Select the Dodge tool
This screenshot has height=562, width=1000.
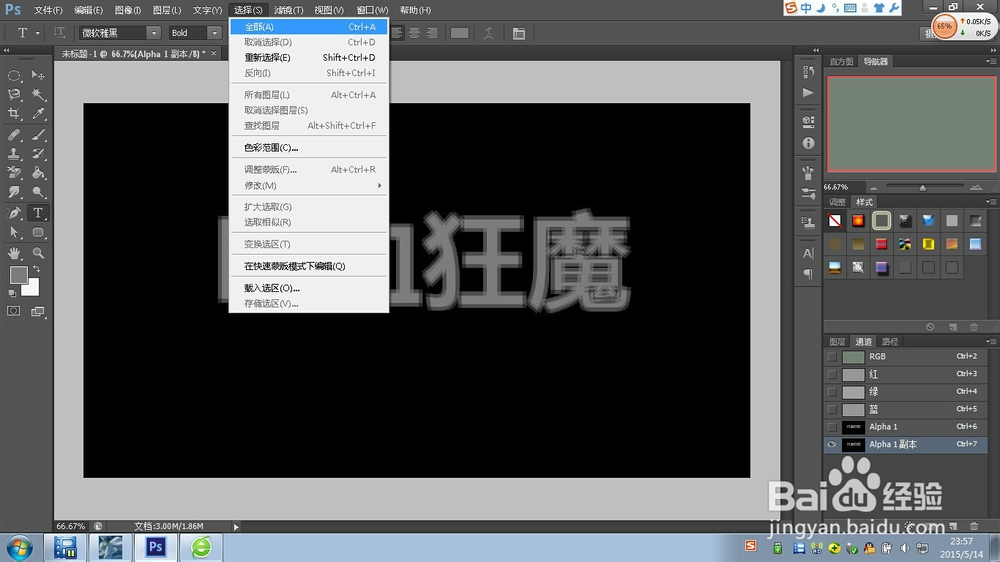coord(38,192)
